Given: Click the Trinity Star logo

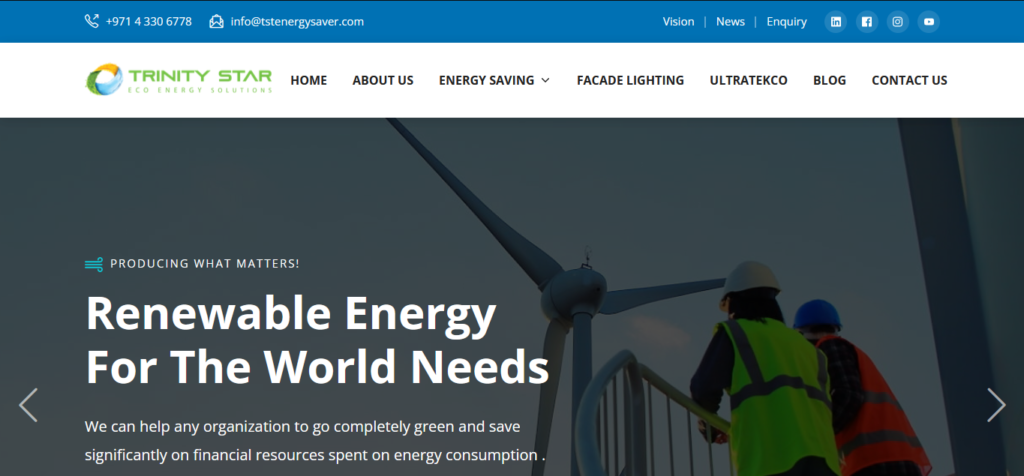Looking at the screenshot, I should tap(179, 80).
